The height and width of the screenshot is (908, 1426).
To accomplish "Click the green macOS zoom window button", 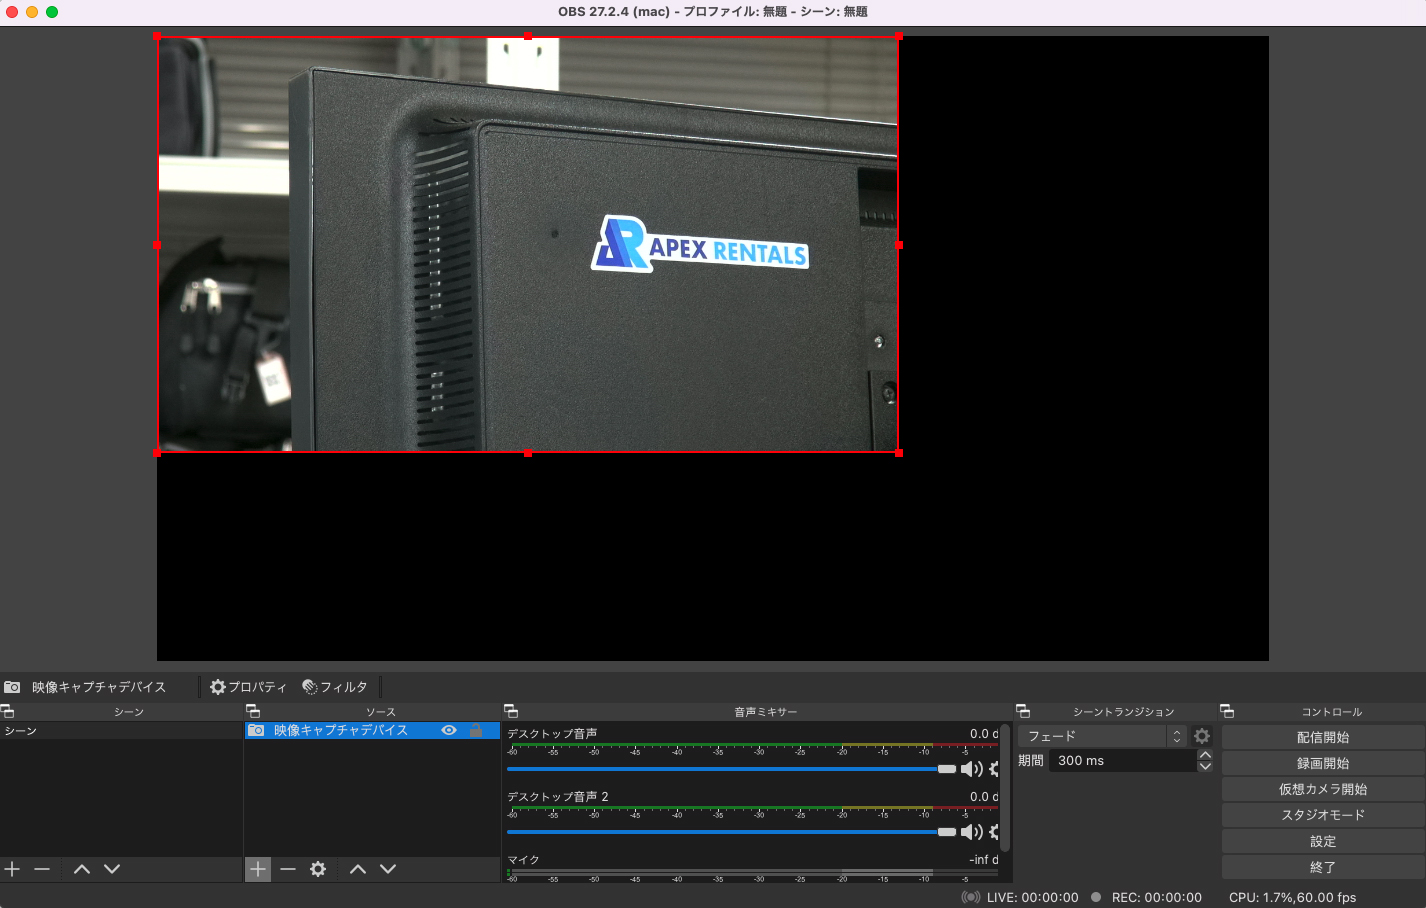I will point(52,12).
